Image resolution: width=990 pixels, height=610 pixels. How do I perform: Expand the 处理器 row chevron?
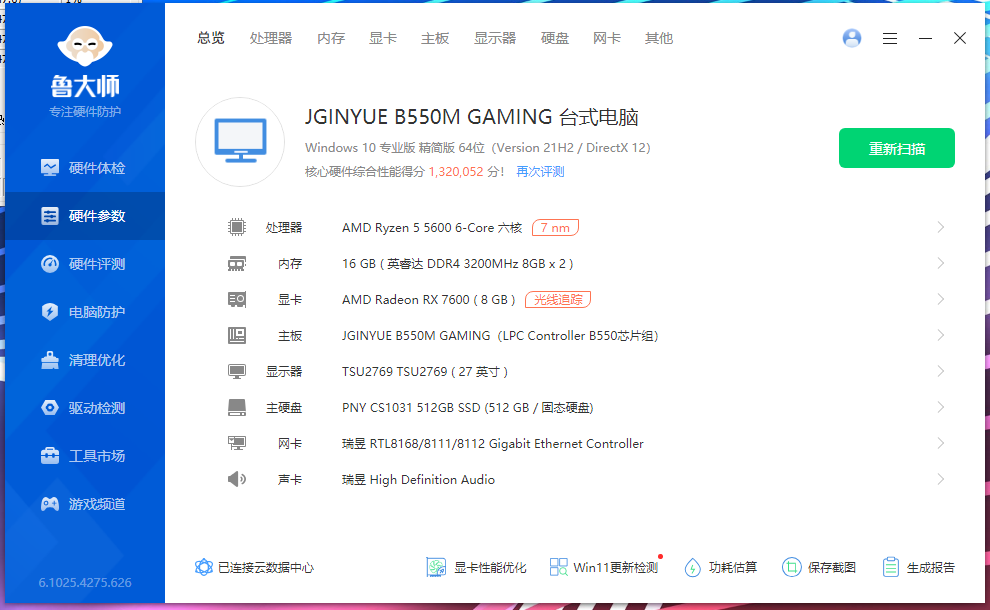[941, 227]
